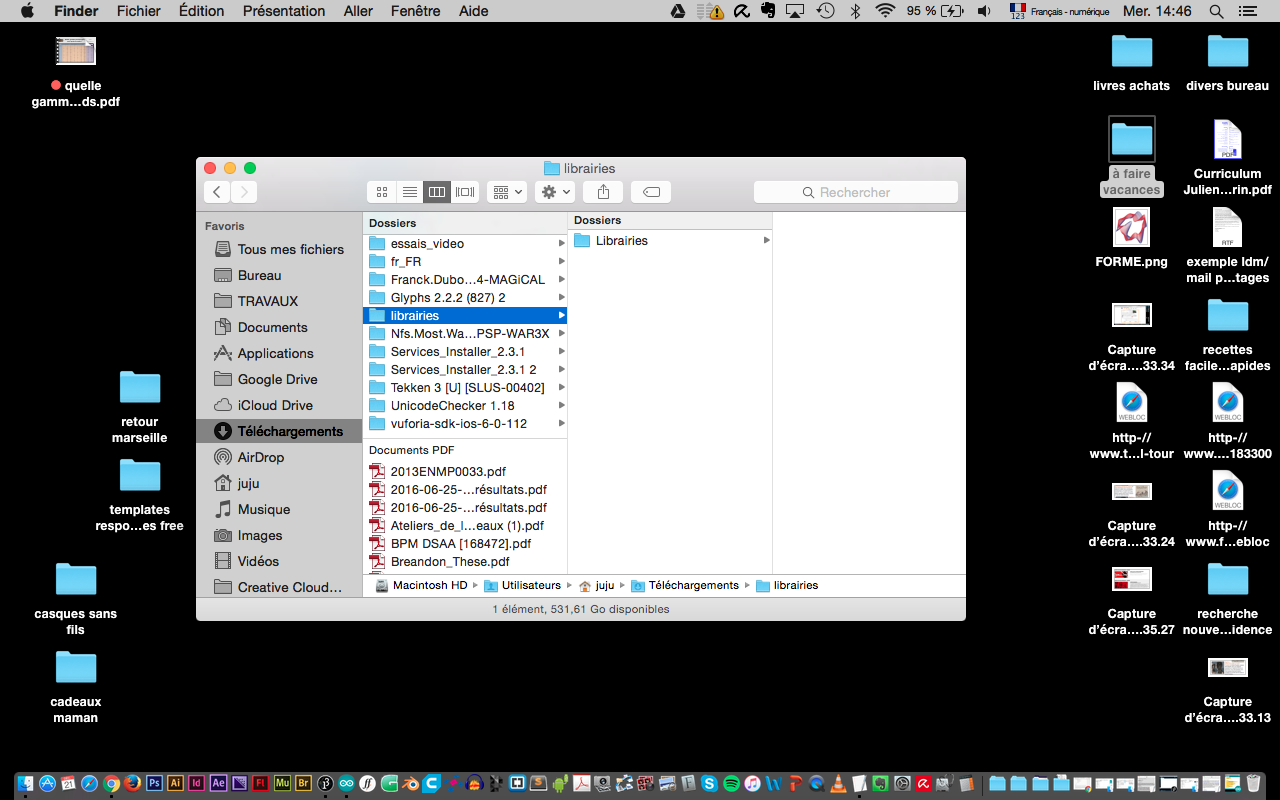Open the Arrange items dropdown

point(507,192)
